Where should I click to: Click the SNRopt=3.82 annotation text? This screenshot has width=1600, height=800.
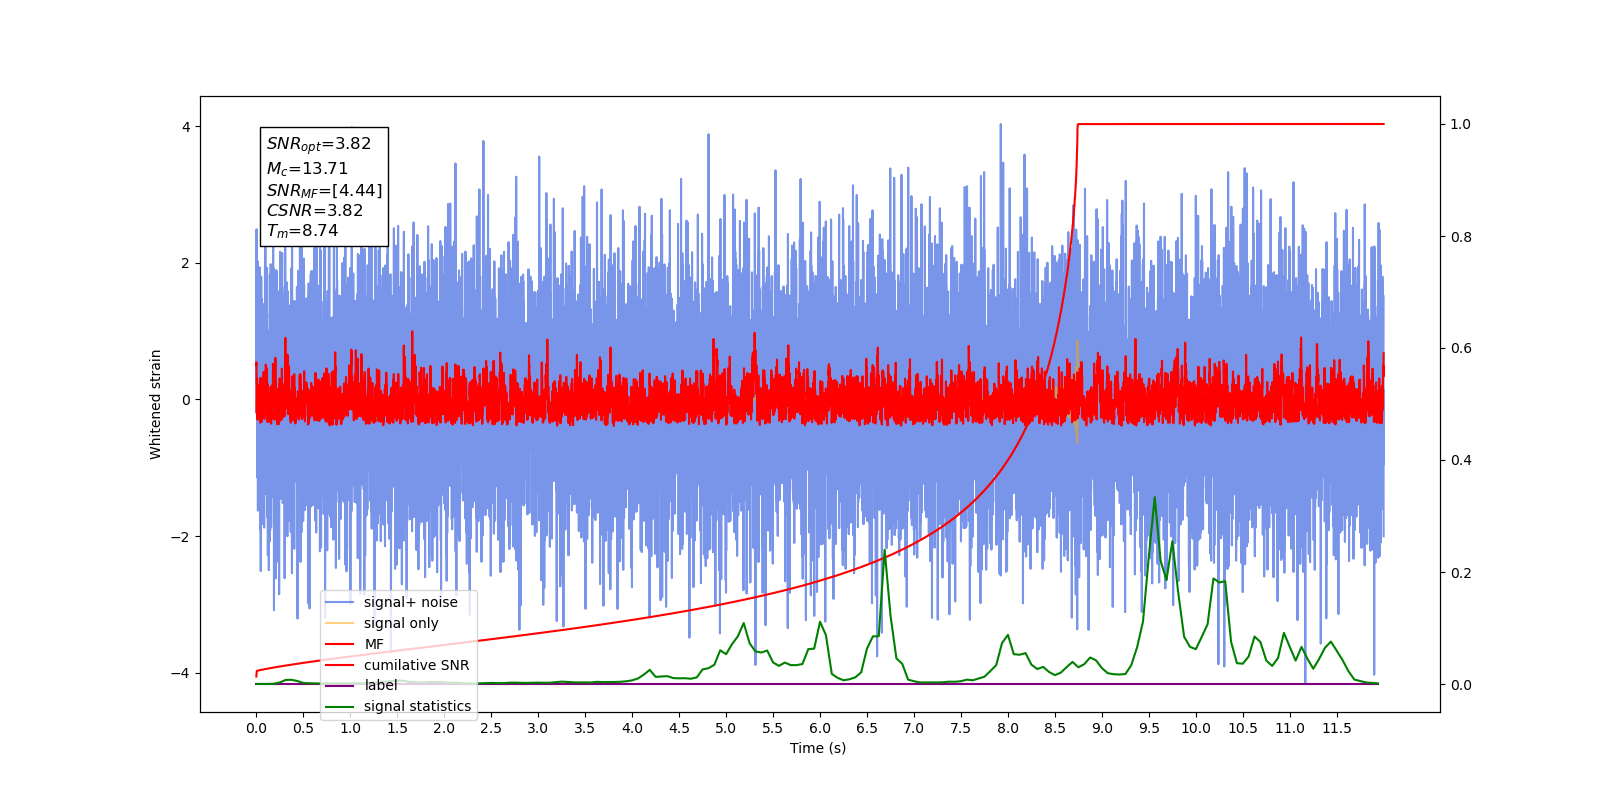[319, 144]
